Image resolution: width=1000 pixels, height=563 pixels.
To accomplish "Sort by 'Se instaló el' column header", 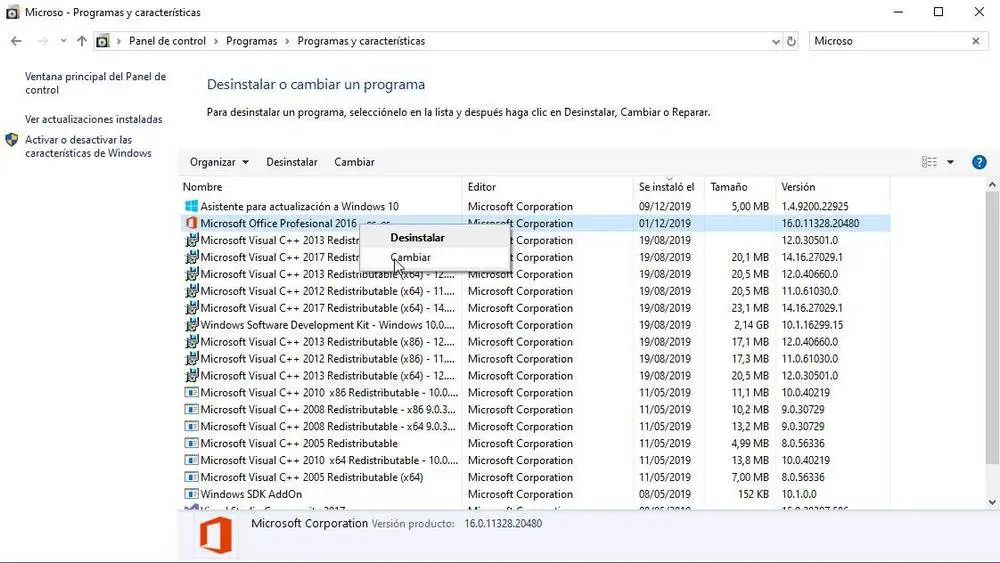I will pos(668,187).
